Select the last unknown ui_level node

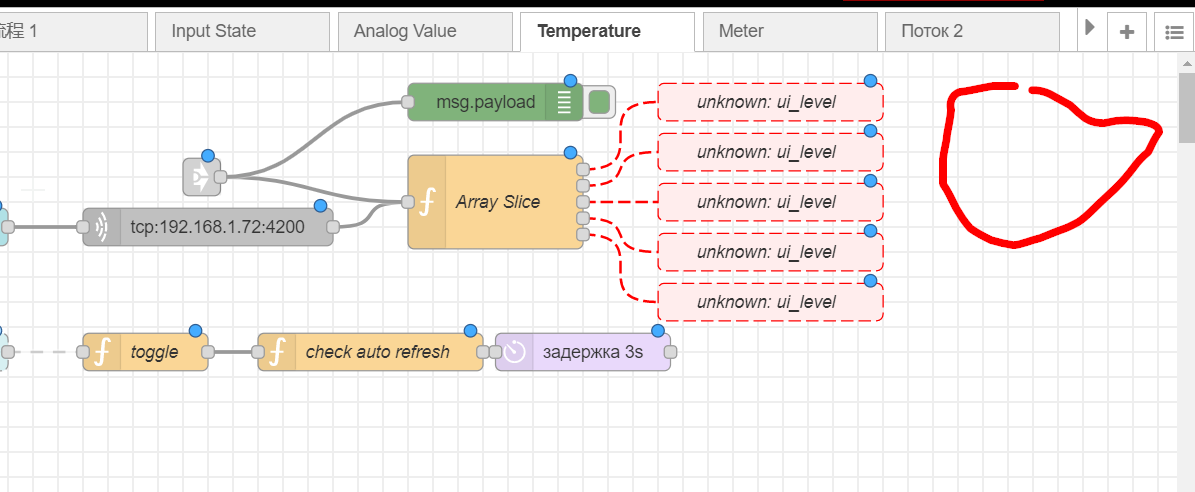[x=770, y=302]
